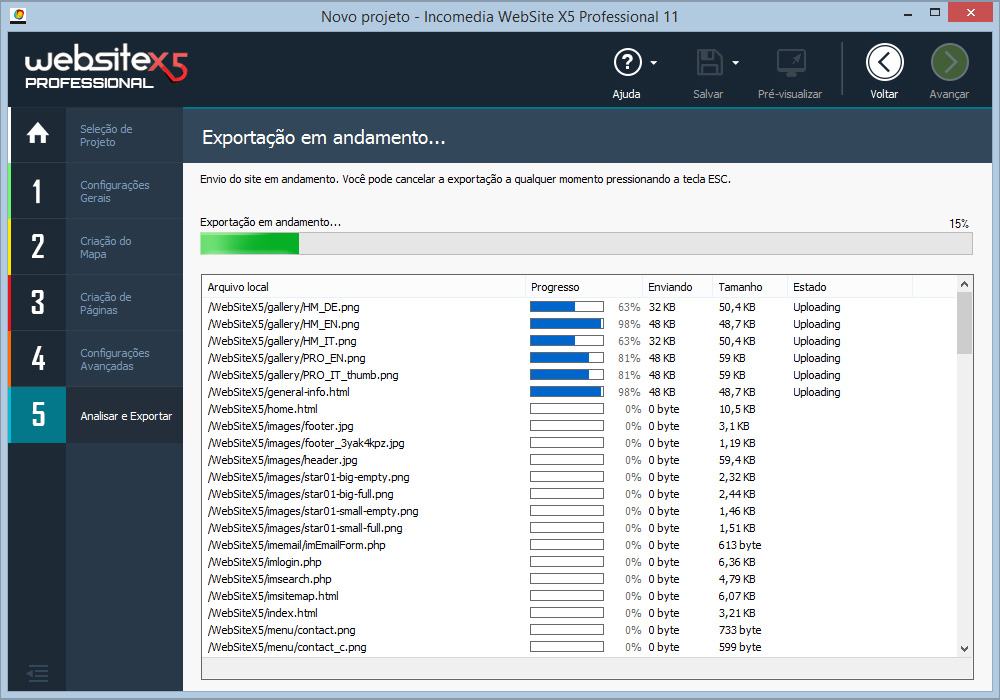Image resolution: width=1000 pixels, height=700 pixels.
Task: Select /WebSiteX5/images/star01-small-full.png row
Action: point(579,528)
